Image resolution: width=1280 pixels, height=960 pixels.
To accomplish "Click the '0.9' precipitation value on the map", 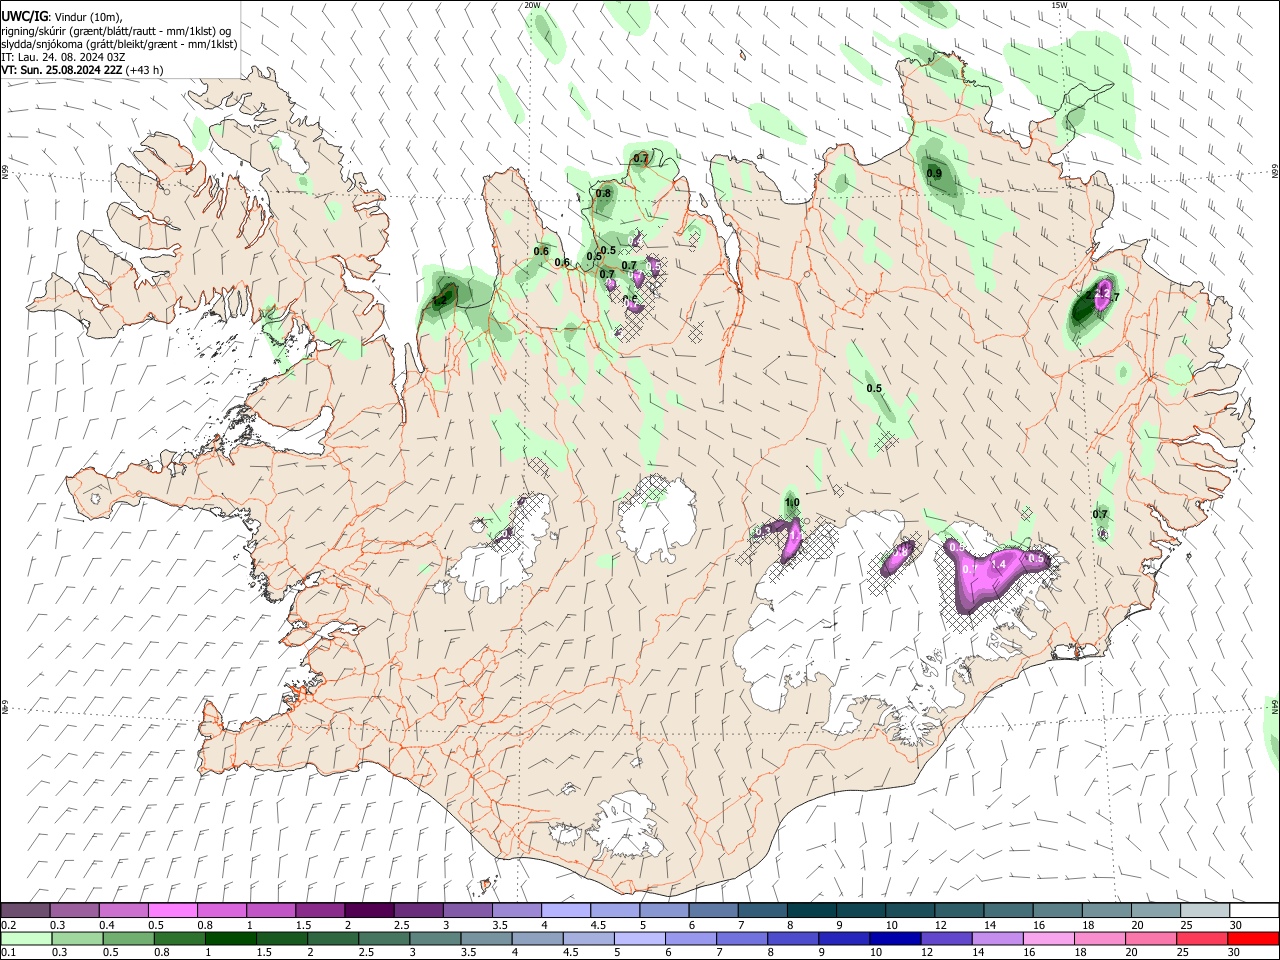I will (x=934, y=174).
